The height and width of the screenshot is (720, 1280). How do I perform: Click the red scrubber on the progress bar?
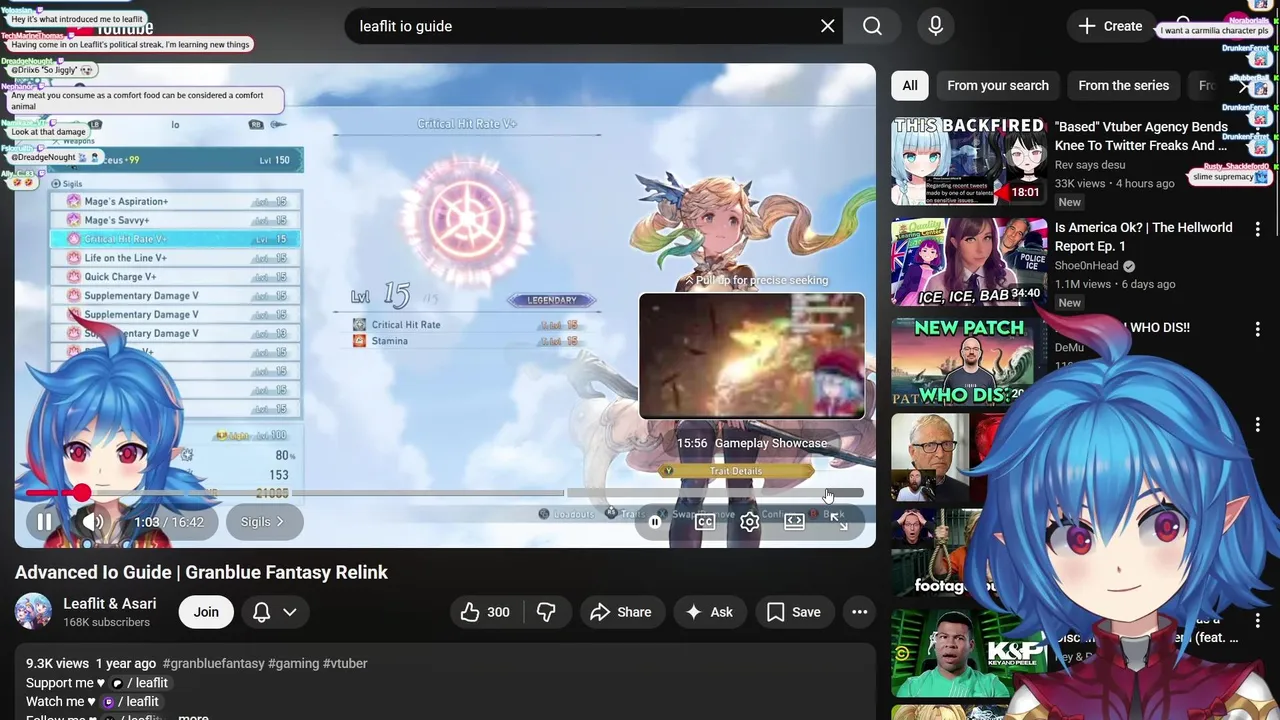pyautogui.click(x=82, y=493)
